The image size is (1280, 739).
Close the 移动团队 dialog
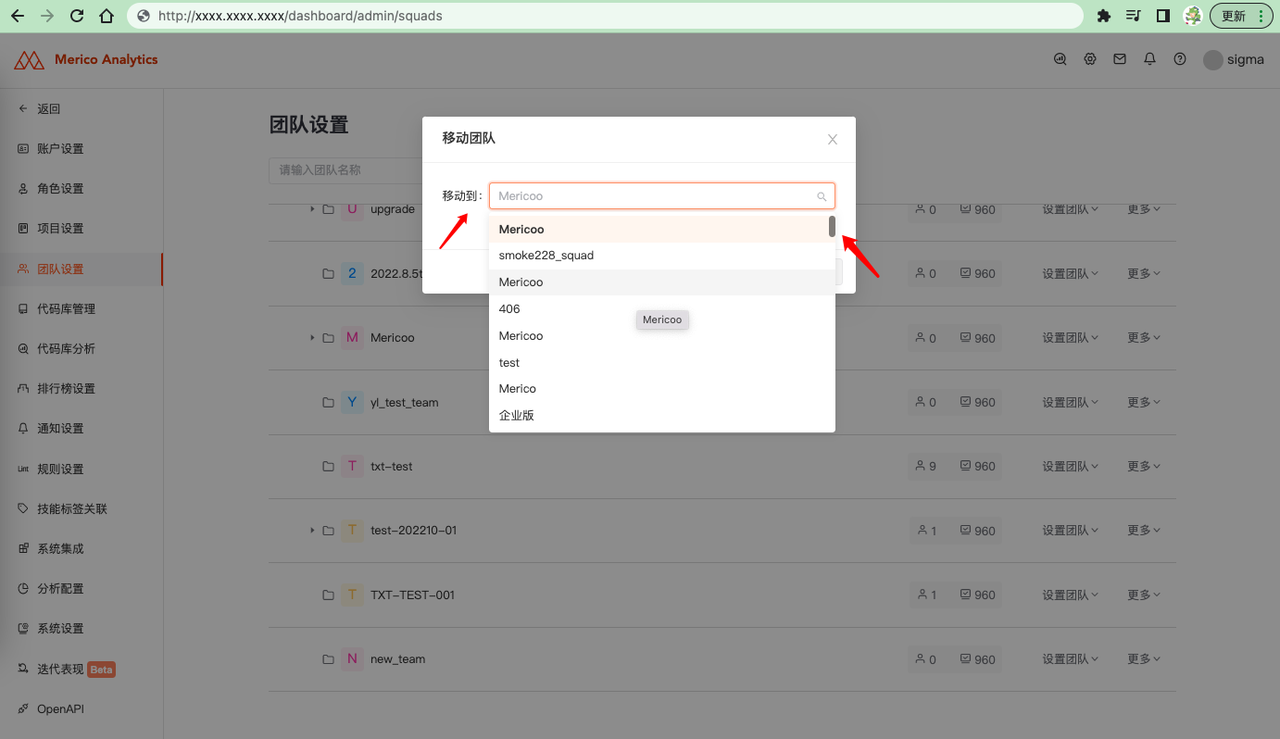(832, 140)
